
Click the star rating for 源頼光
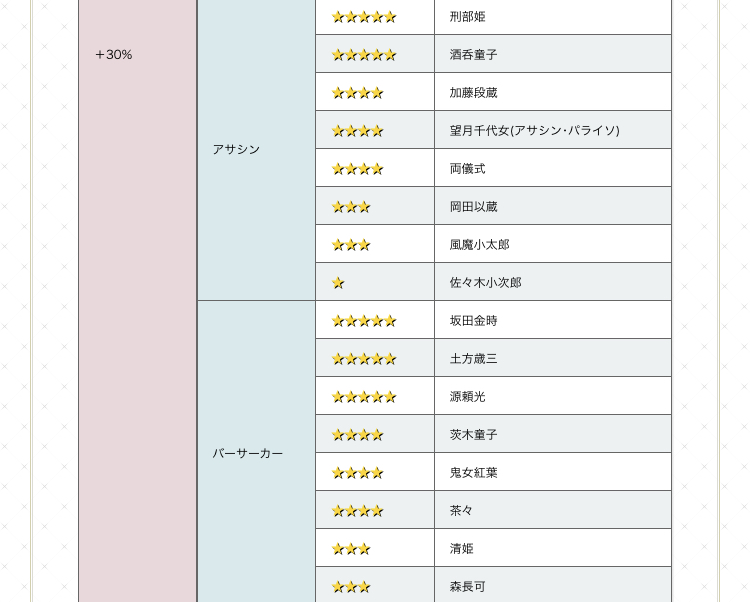364,397
